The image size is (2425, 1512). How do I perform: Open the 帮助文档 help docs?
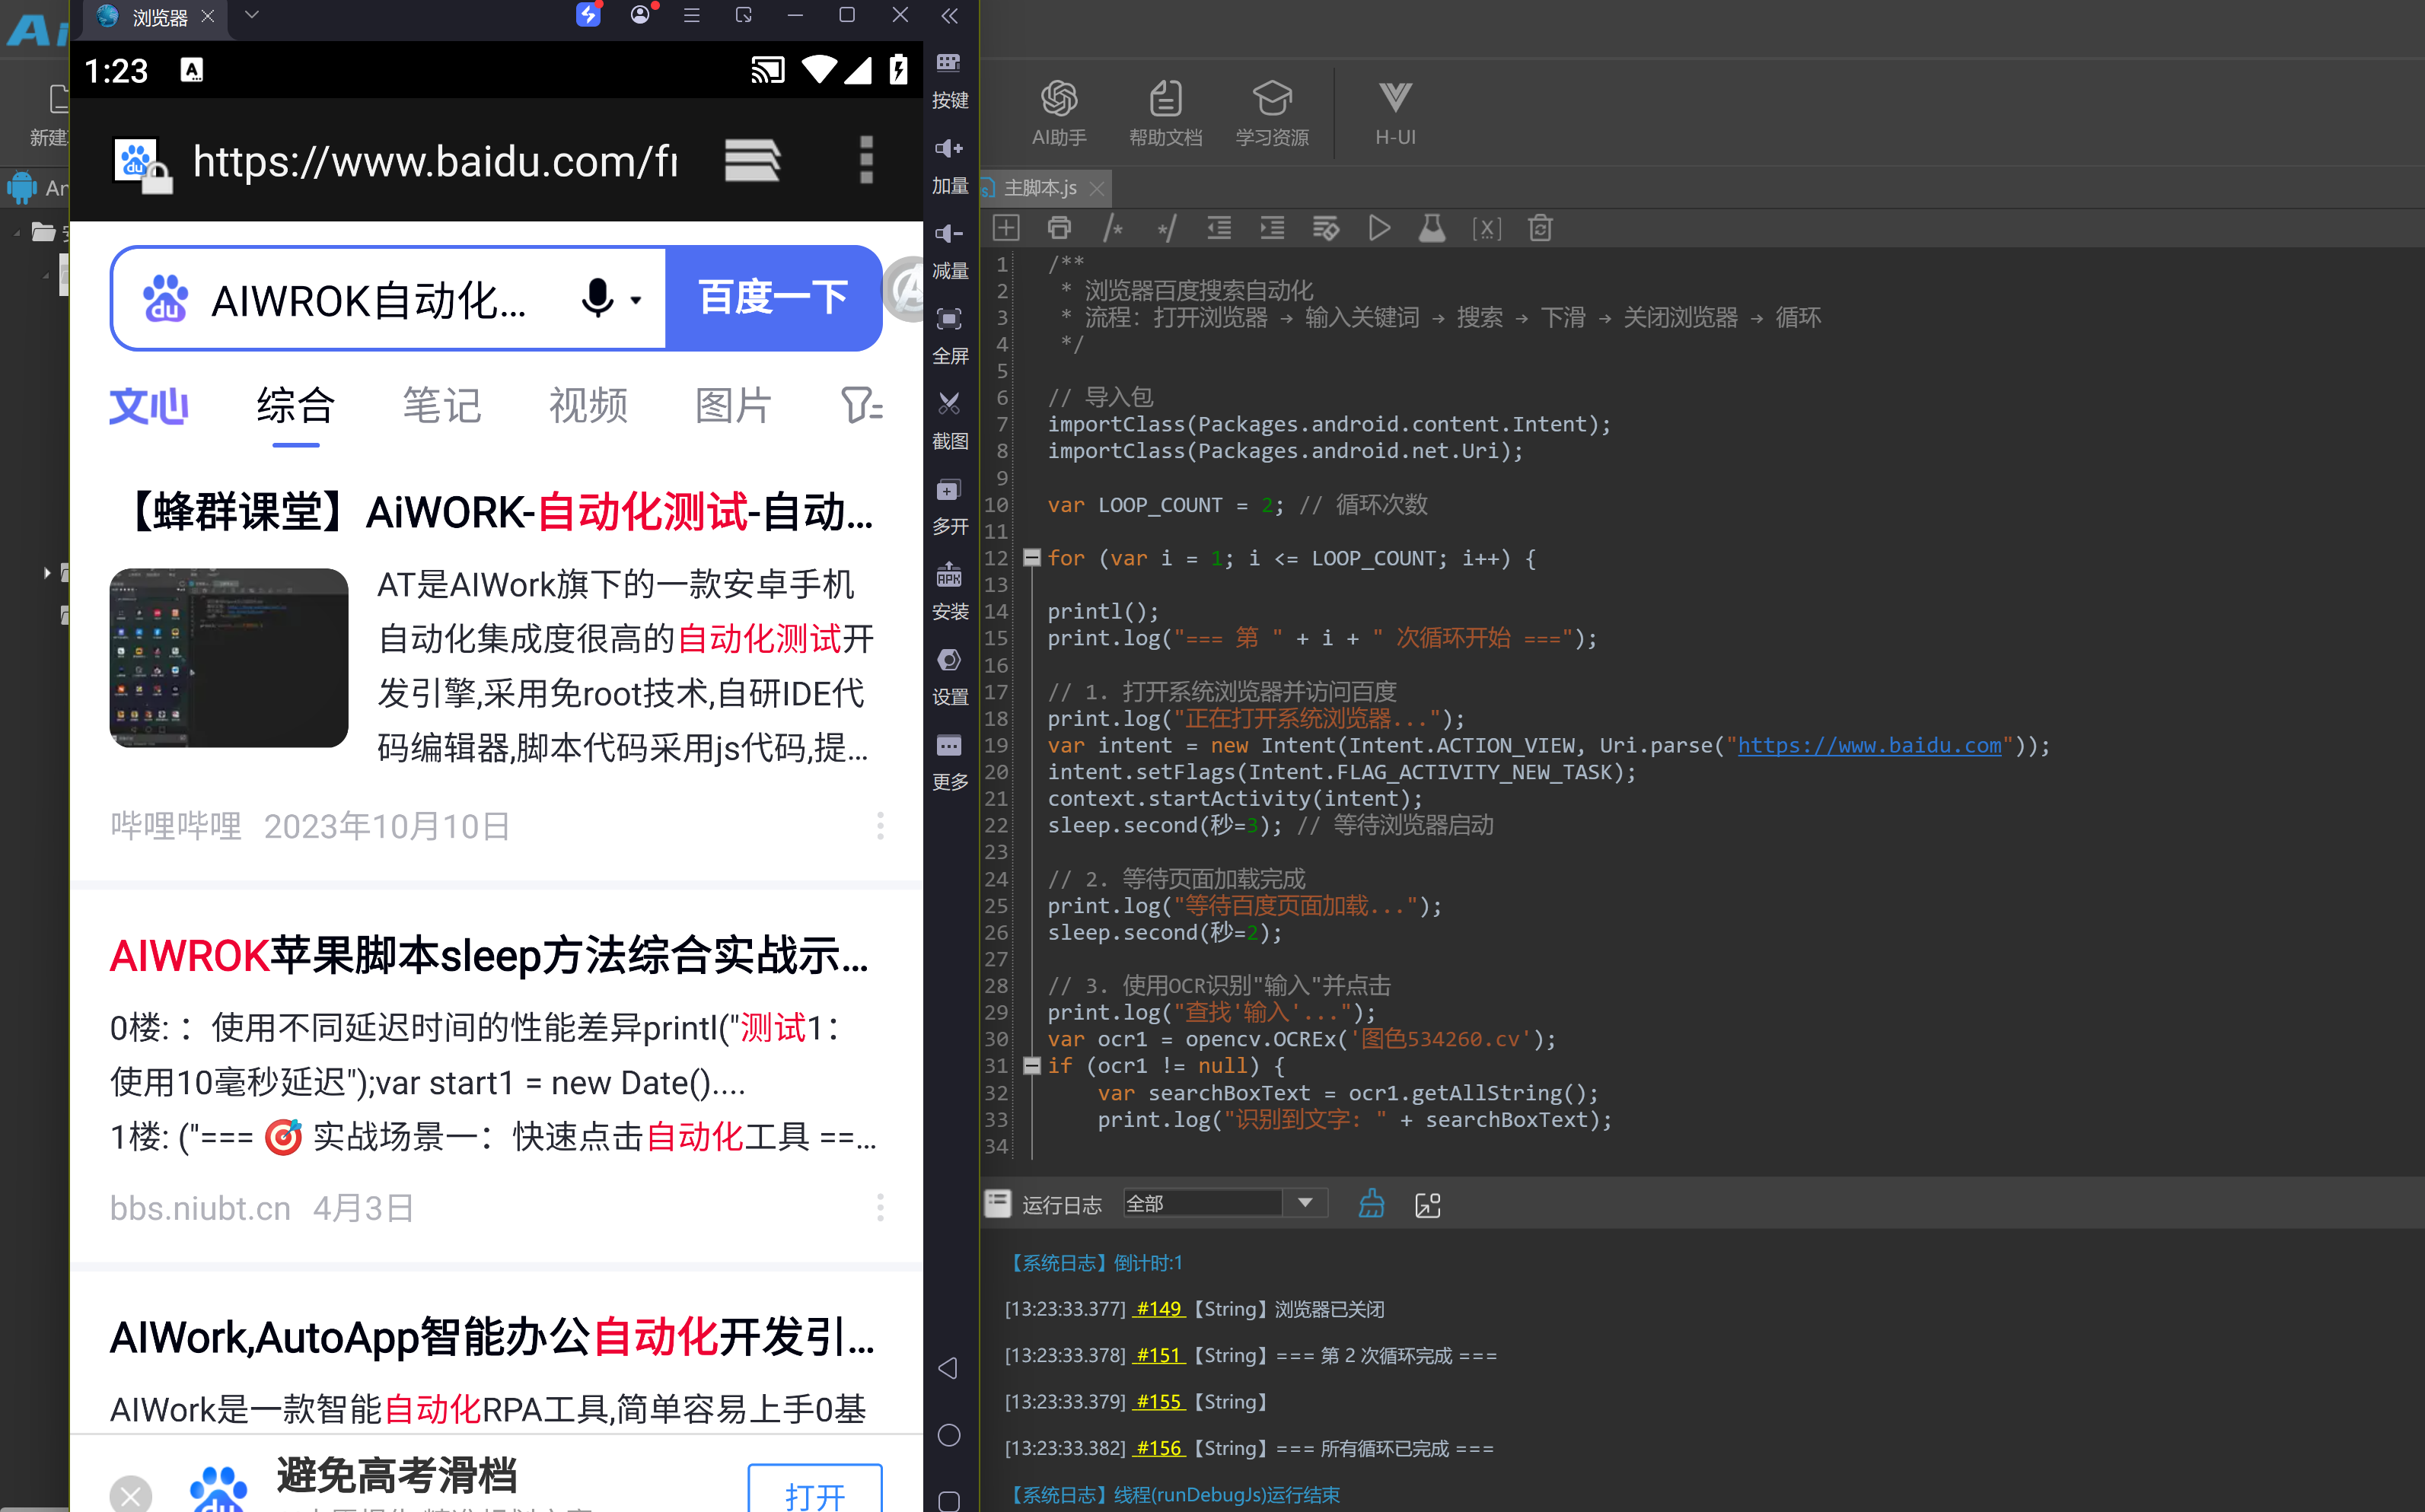coord(1165,113)
